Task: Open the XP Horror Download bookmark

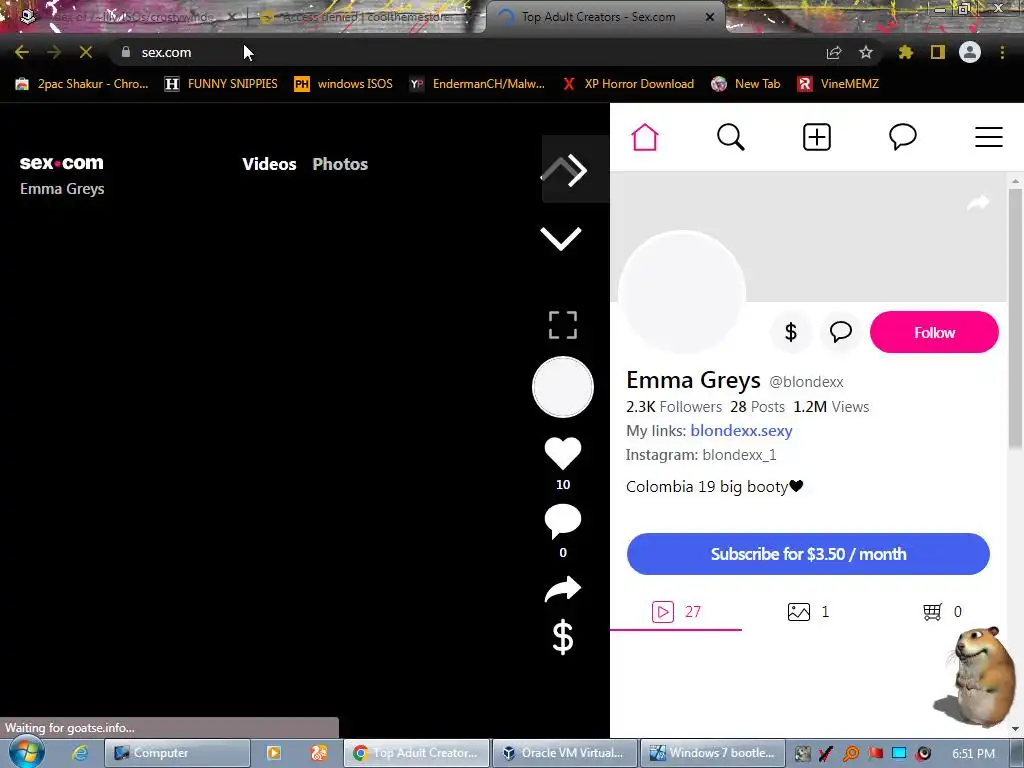Action: 628,84
